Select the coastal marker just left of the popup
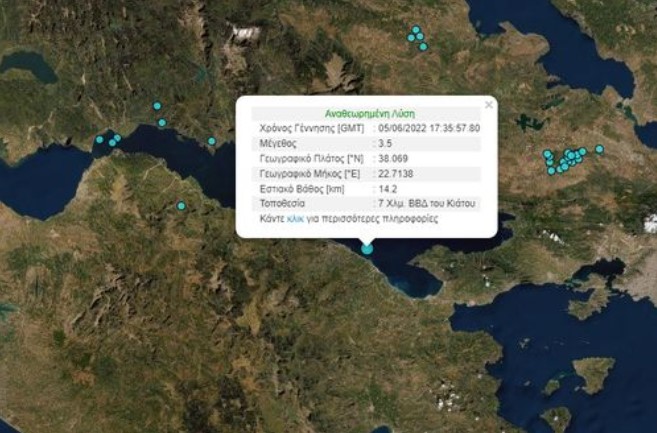The image size is (657, 433). [211, 141]
